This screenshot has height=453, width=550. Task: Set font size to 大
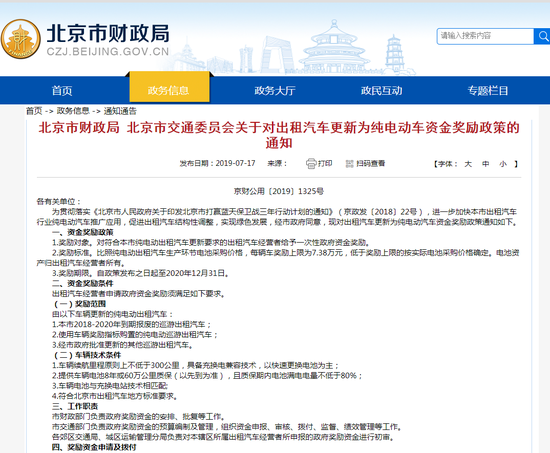[x=468, y=164]
